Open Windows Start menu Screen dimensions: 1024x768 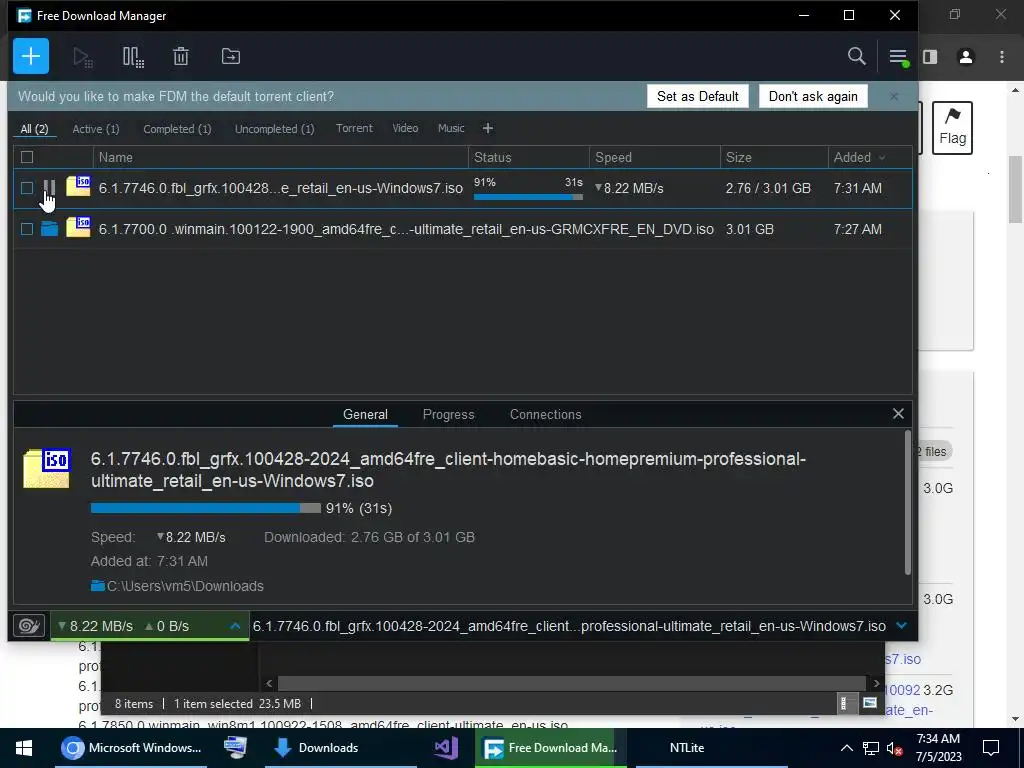[x=24, y=748]
